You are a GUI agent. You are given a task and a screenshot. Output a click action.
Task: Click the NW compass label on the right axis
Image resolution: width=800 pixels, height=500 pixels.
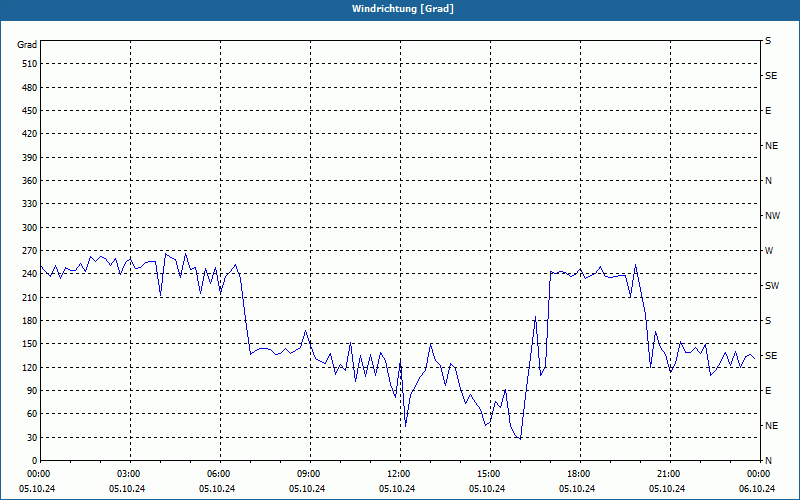click(772, 216)
